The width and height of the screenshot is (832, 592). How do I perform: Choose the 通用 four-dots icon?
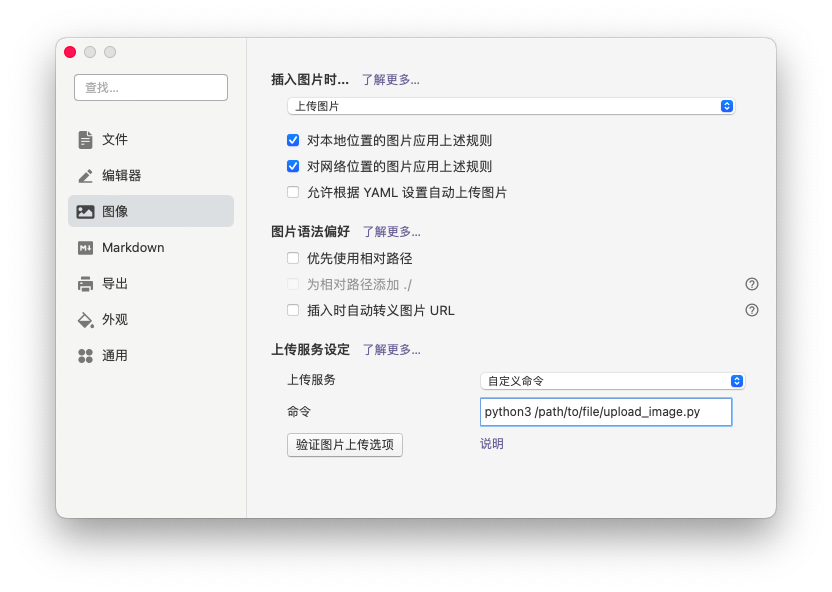coord(85,356)
